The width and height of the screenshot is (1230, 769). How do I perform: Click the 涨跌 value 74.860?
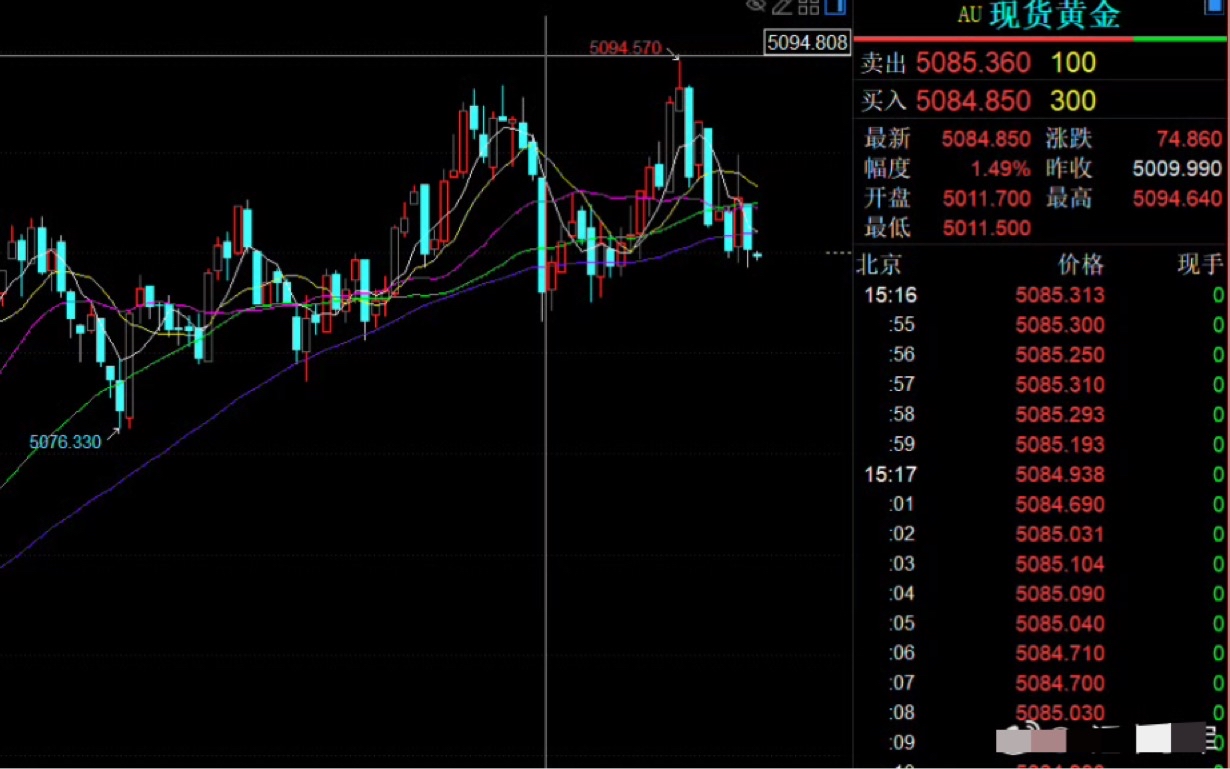tap(1190, 139)
